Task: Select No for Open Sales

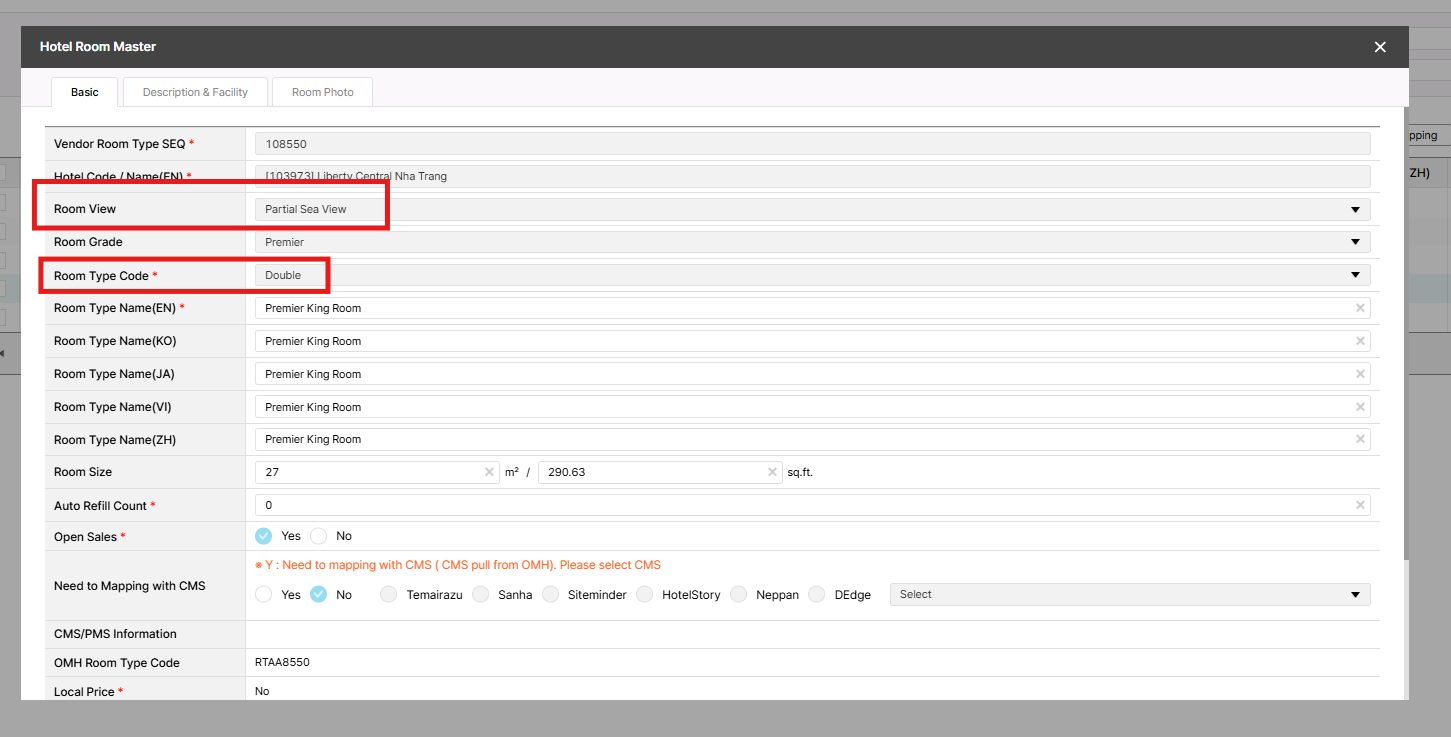Action: click(319, 536)
